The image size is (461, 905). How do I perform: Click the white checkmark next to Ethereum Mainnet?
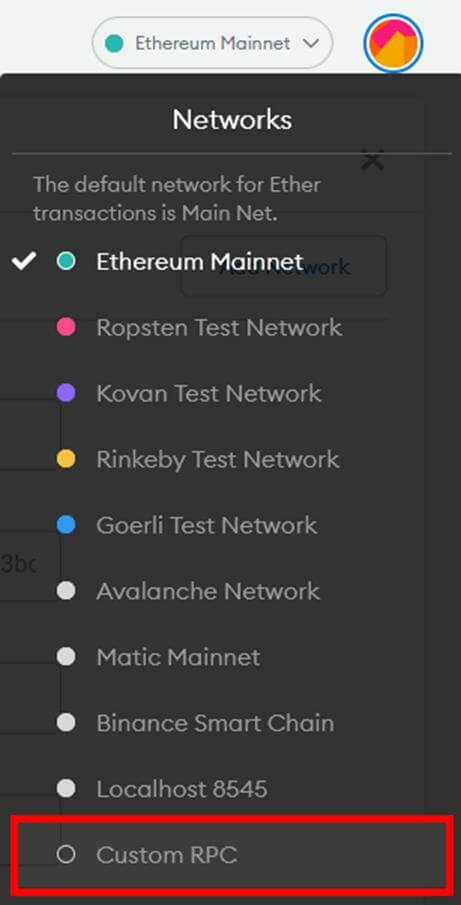[x=24, y=261]
